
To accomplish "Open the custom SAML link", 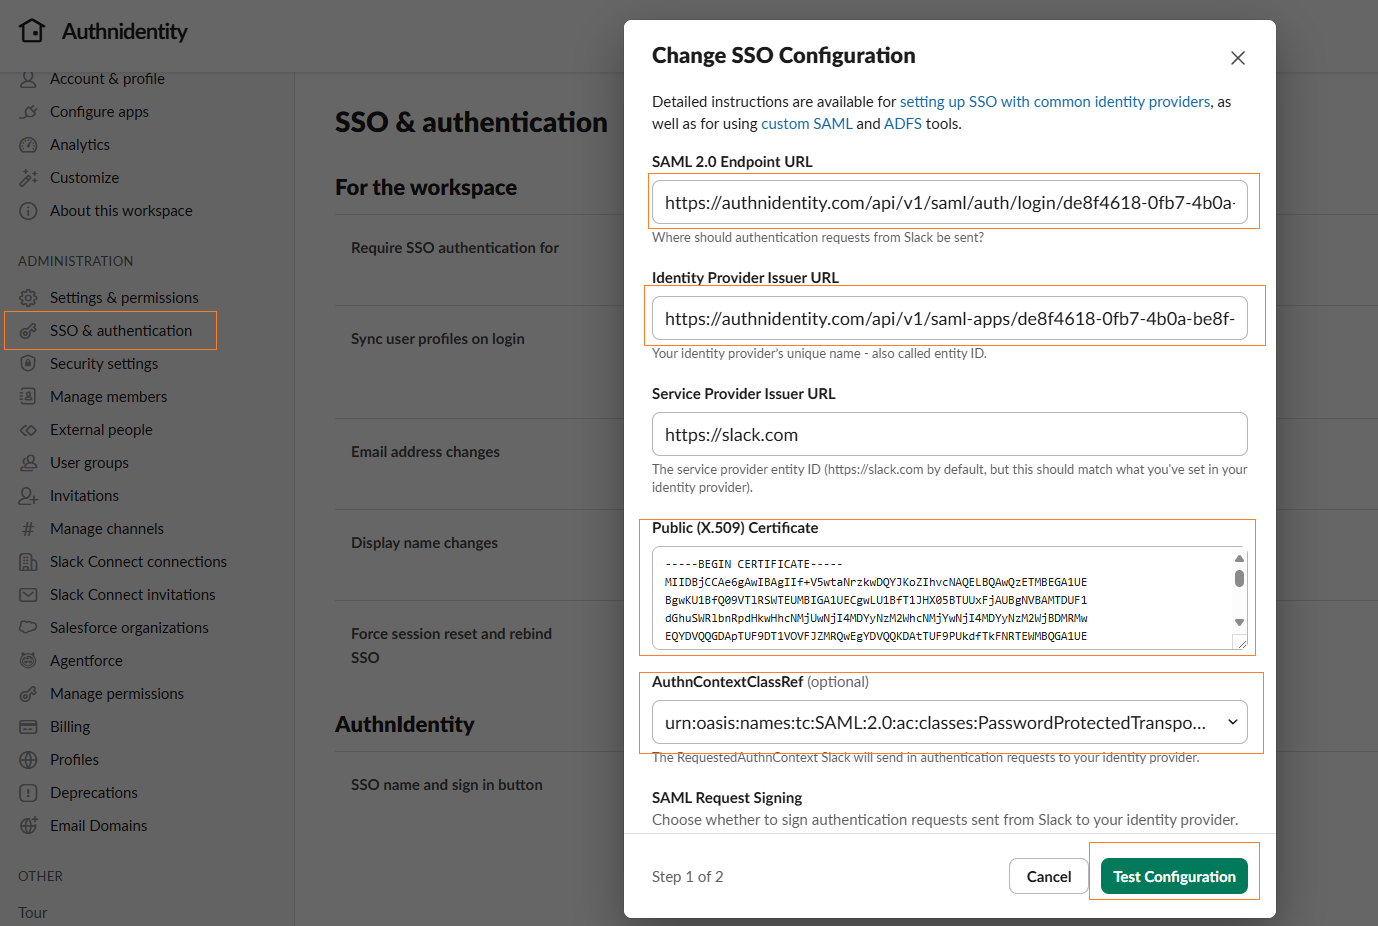I will (807, 124).
